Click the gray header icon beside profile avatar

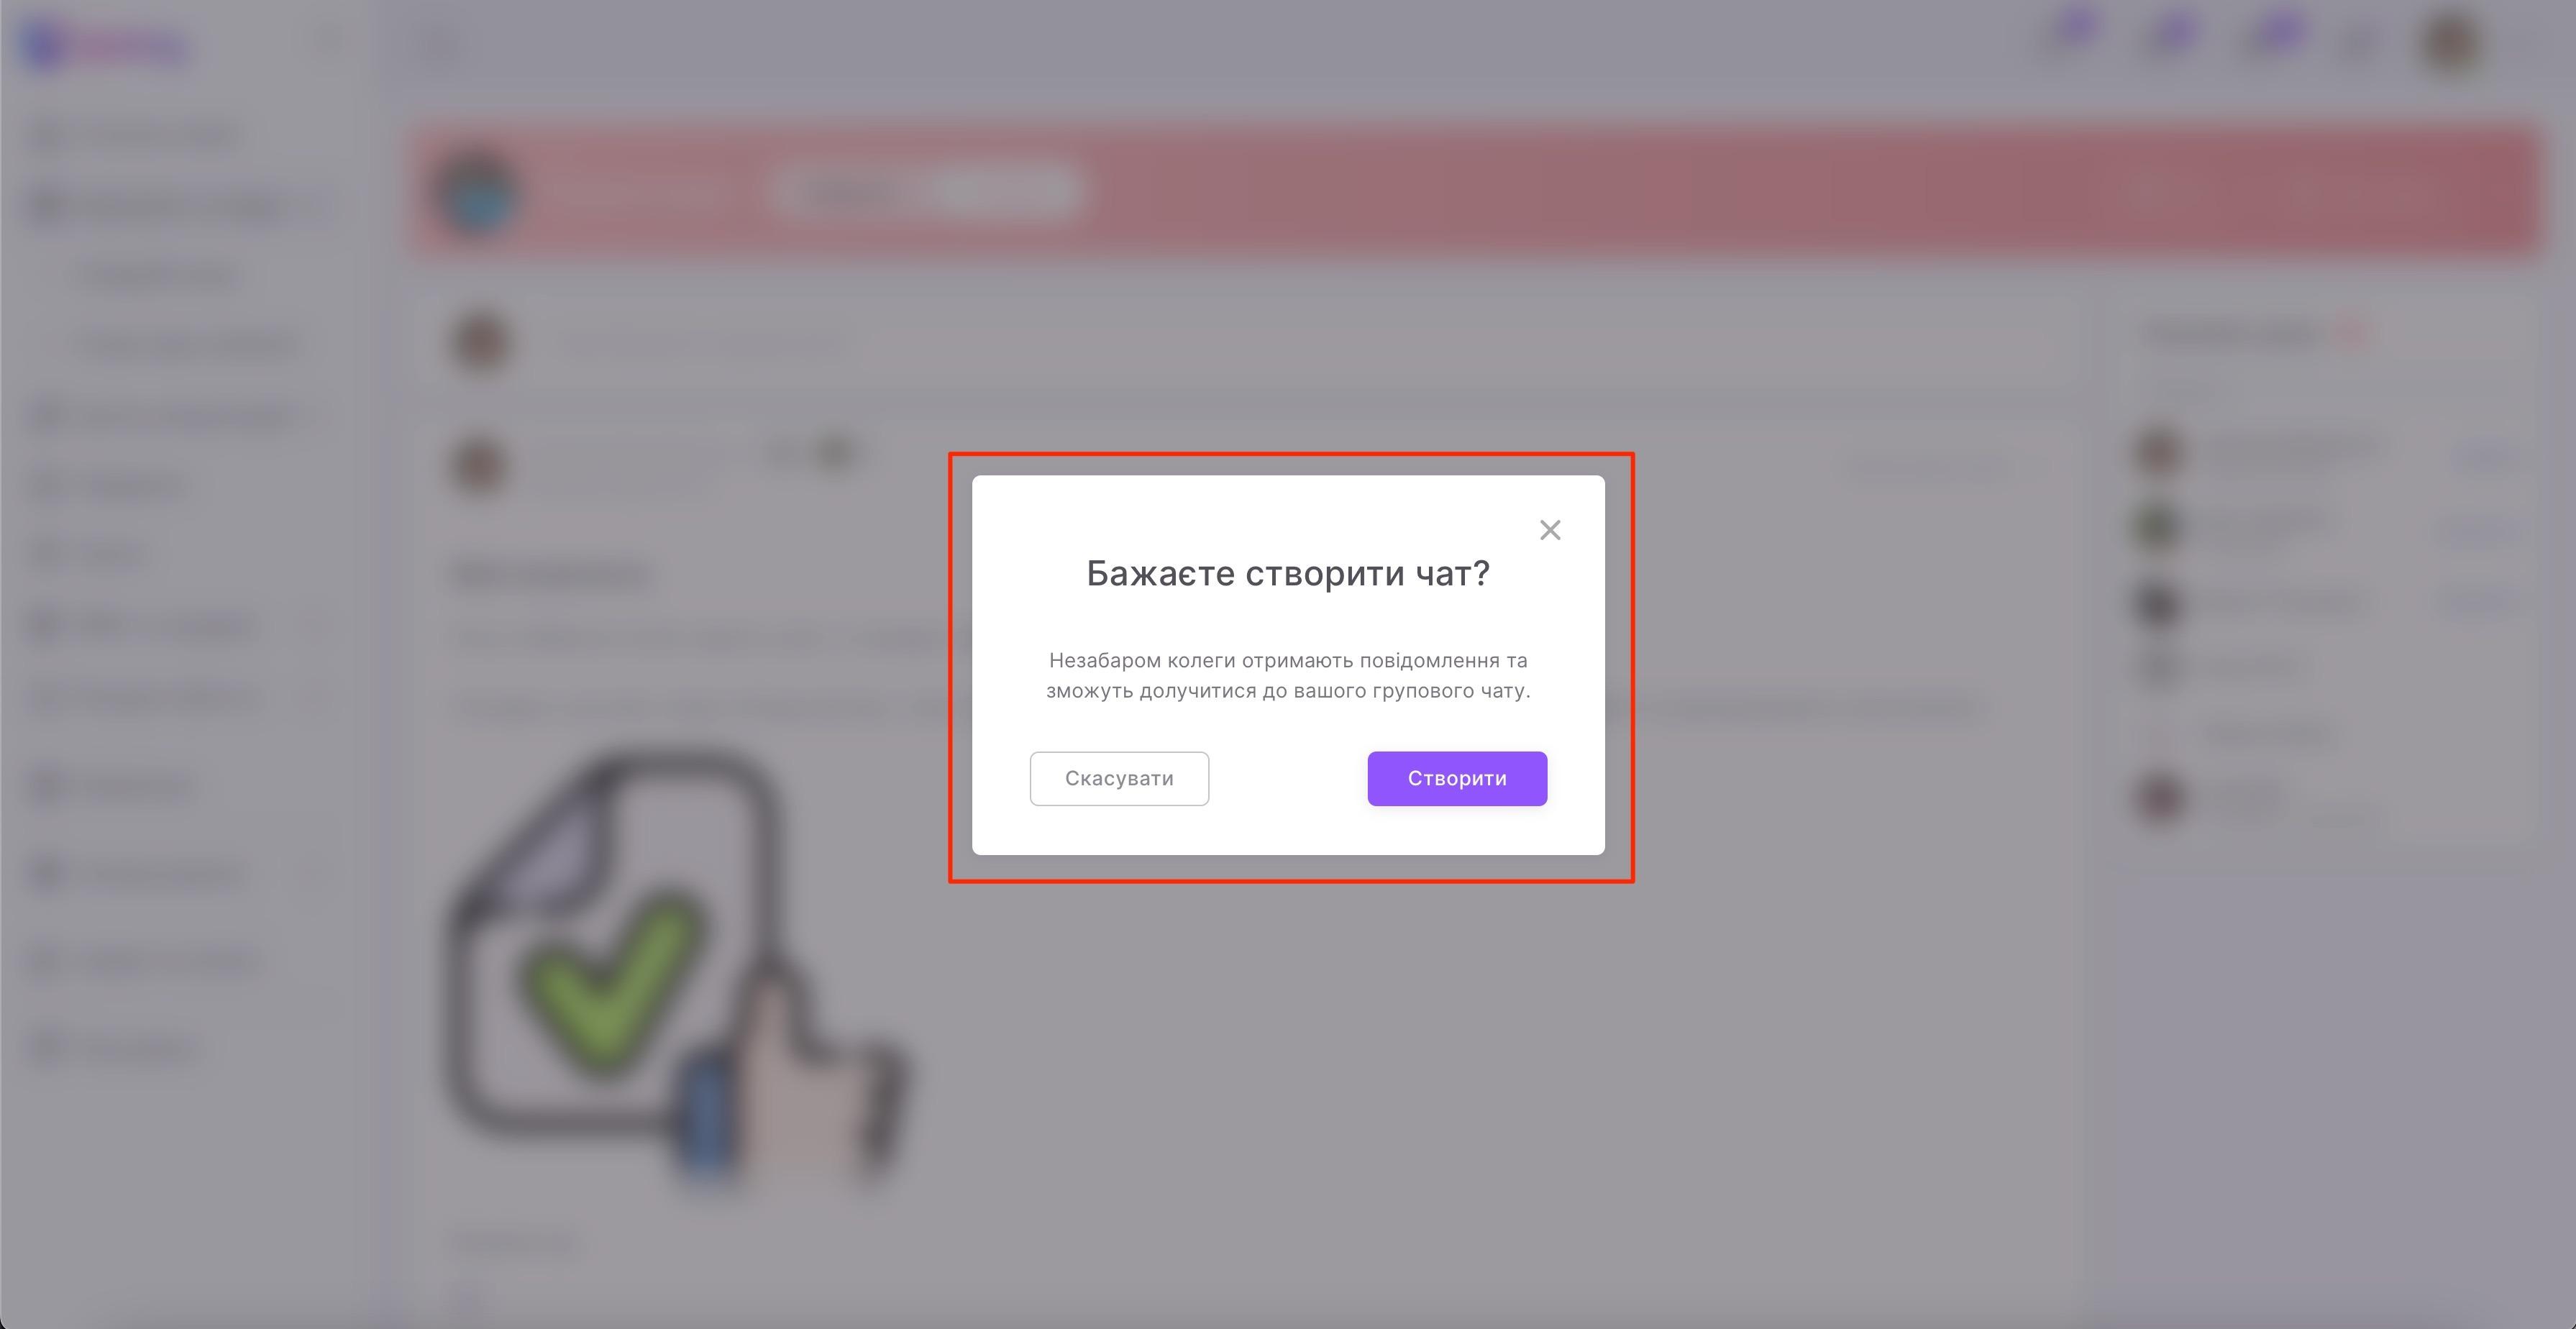click(2362, 42)
